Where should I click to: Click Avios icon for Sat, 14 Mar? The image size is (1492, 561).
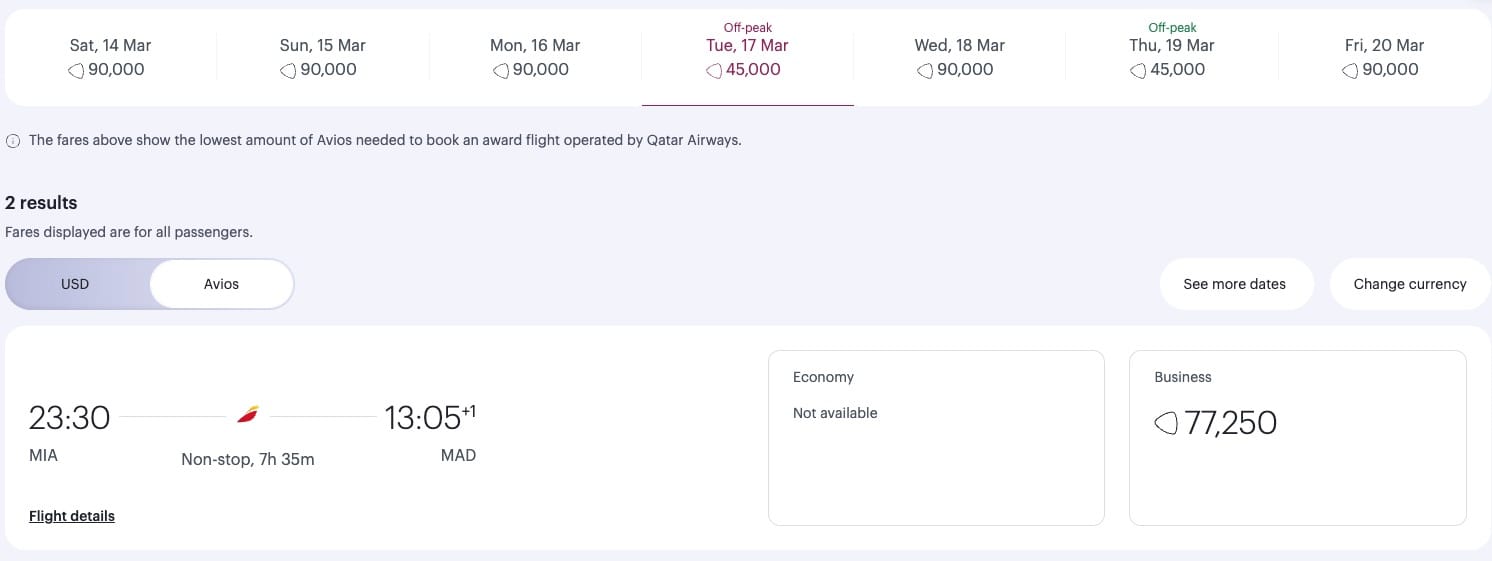(76, 71)
